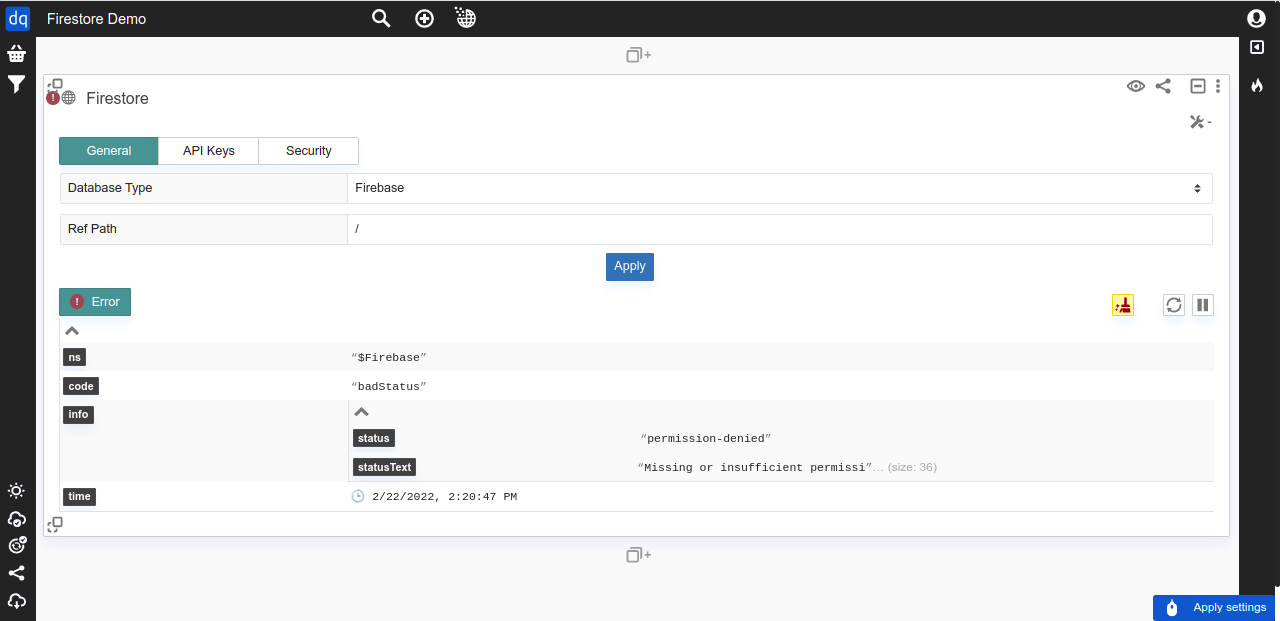Click the "badStatus" value
Viewport: 1280px width, 621px height.
pyautogui.click(x=389, y=387)
